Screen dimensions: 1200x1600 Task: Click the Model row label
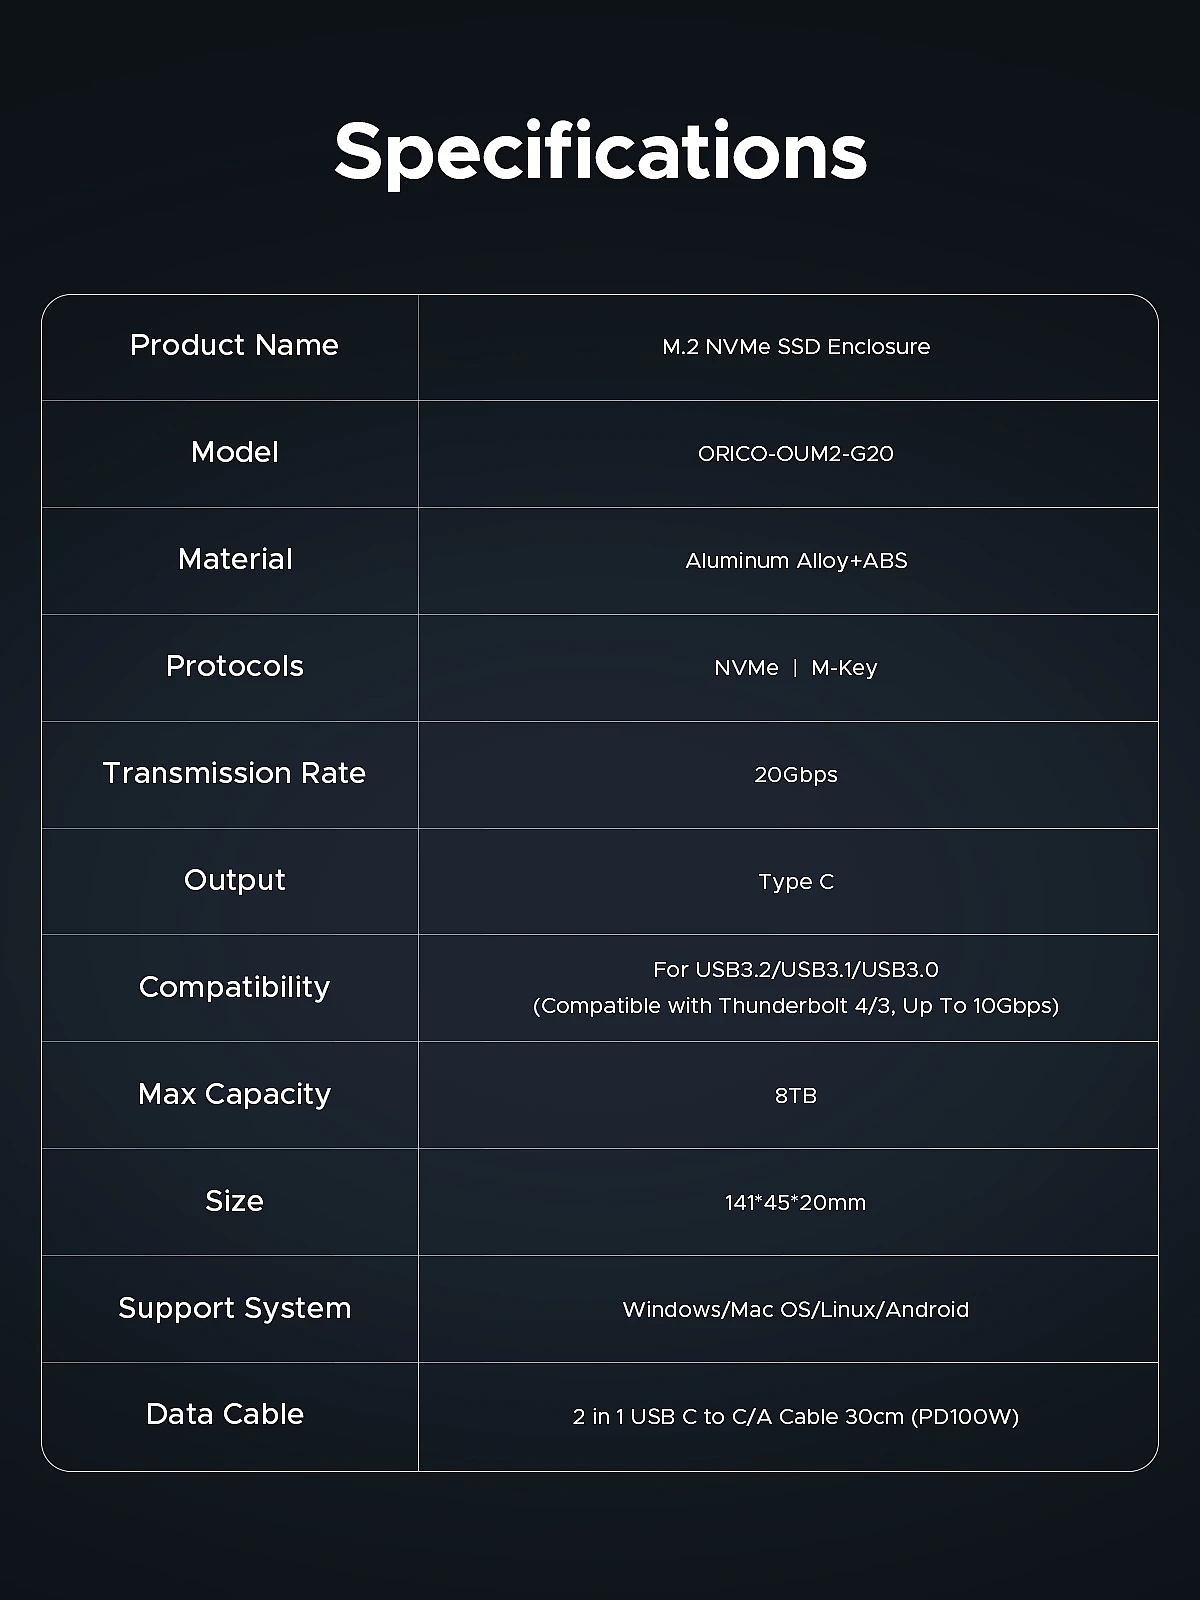pos(234,452)
